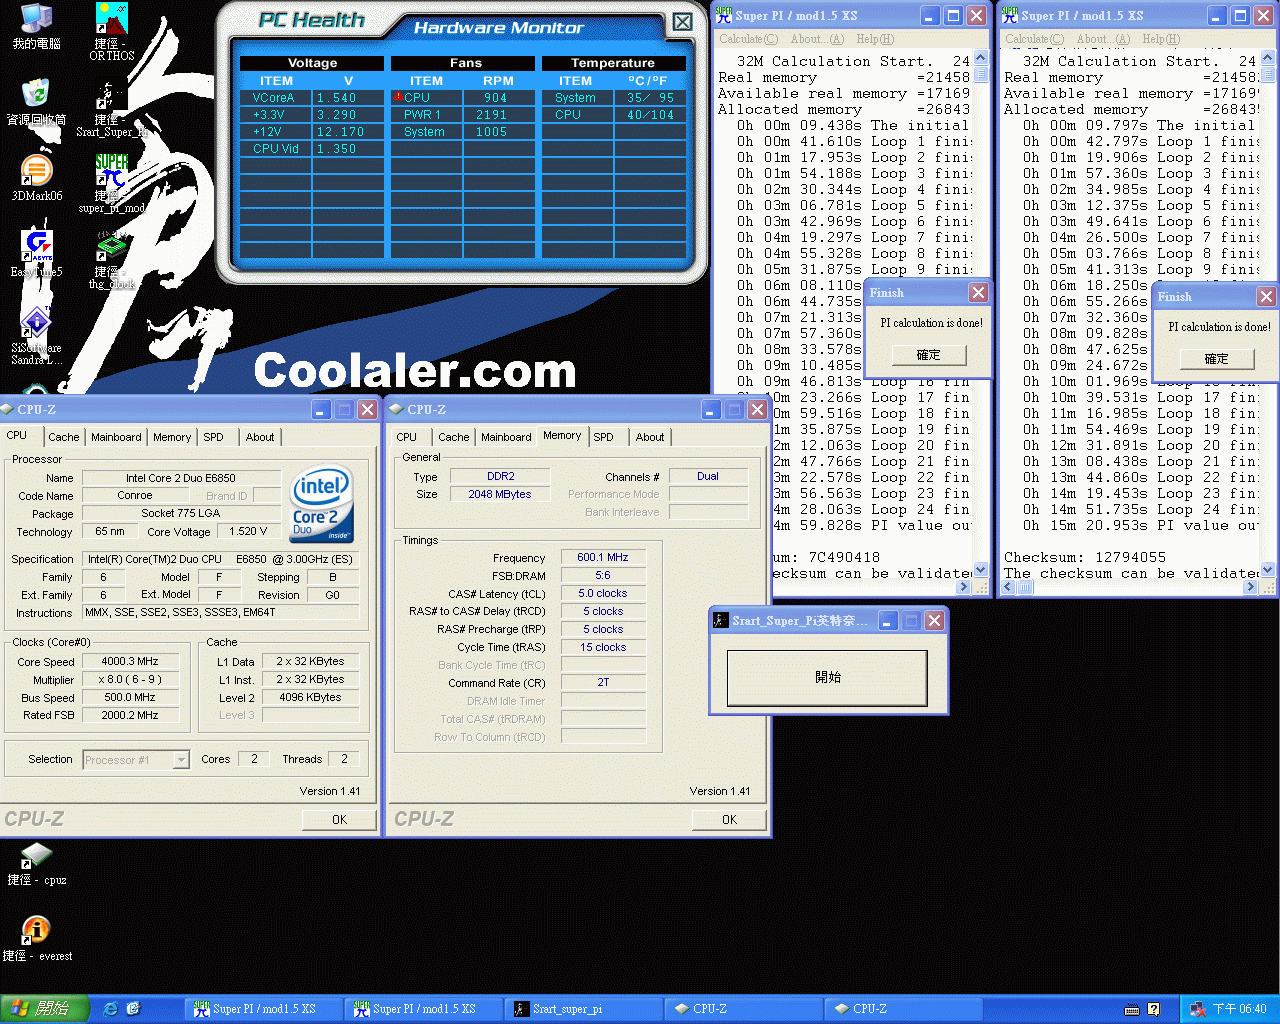Viewport: 1280px width, 1024px height.
Task: Click the Srart_Super_Pi dialog's title bar icon
Action: click(x=721, y=620)
